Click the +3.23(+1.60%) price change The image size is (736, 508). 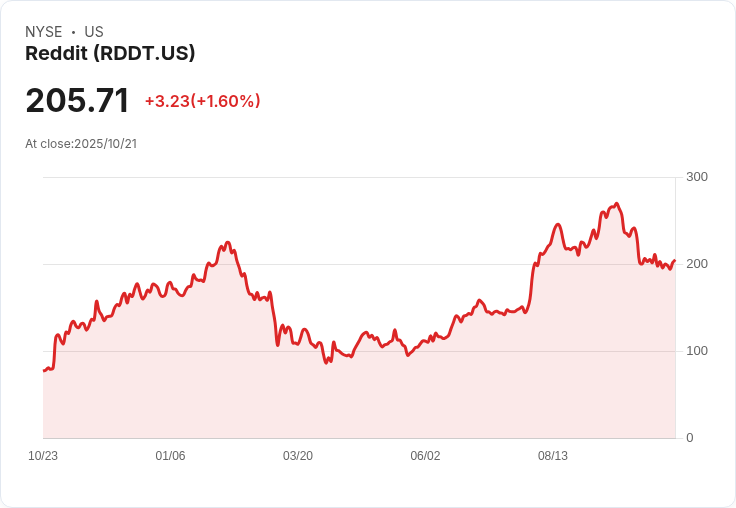202,101
